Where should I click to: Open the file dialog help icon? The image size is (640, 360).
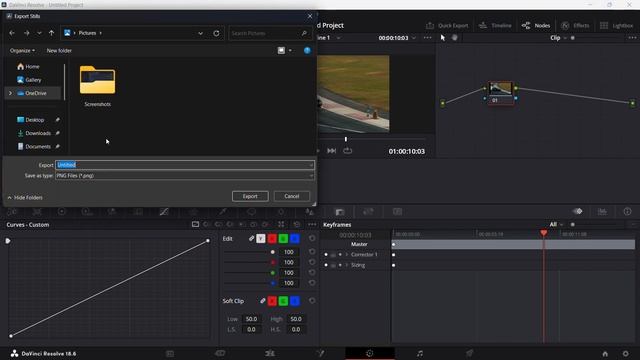click(307, 51)
